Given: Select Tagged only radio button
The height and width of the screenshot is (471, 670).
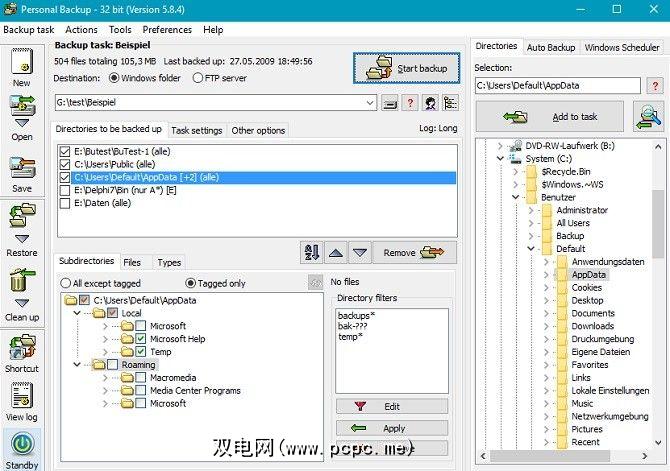Looking at the screenshot, I should point(191,283).
